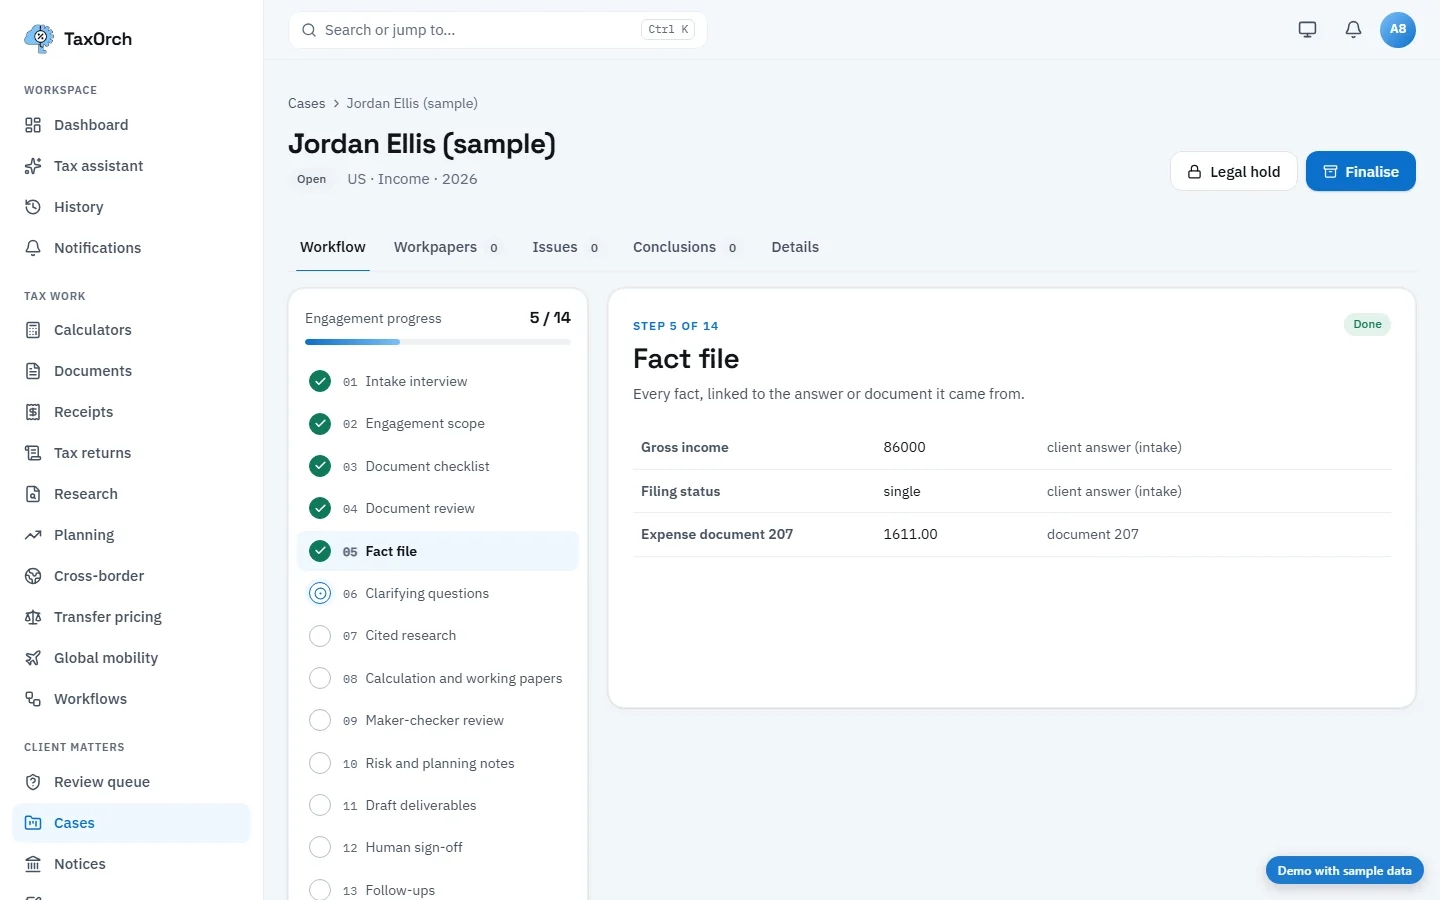Open Transfer pricing in the sidebar
1440x900 pixels.
131,617
